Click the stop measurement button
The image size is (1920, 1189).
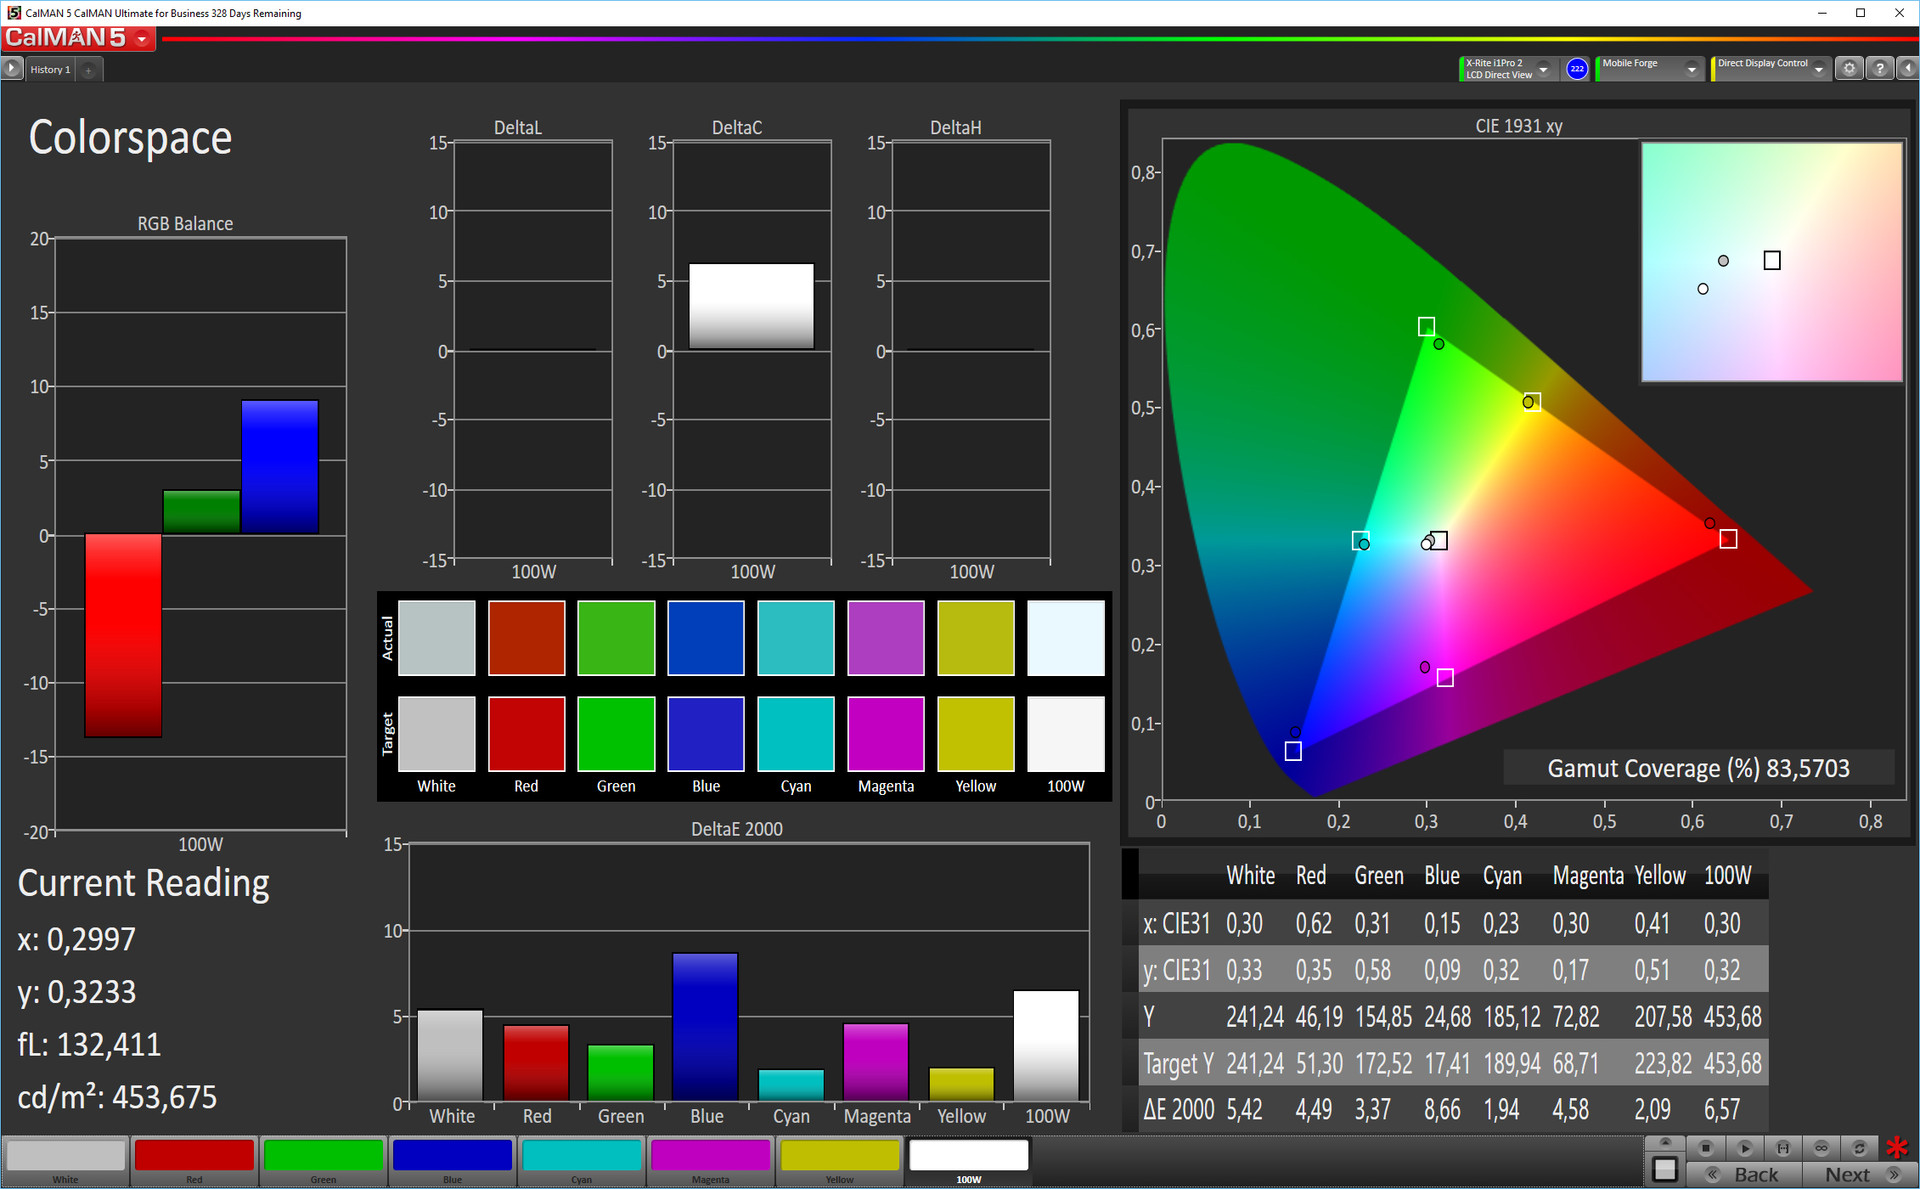point(1706,1148)
